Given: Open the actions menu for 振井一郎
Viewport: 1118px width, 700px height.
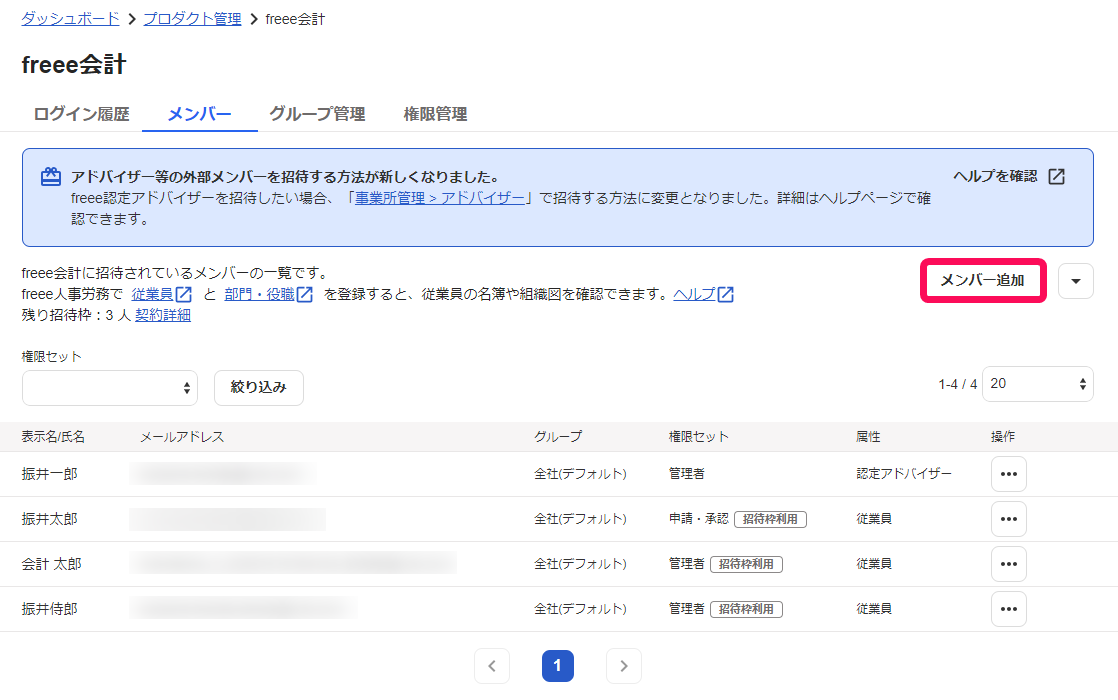Looking at the screenshot, I should (x=1009, y=474).
